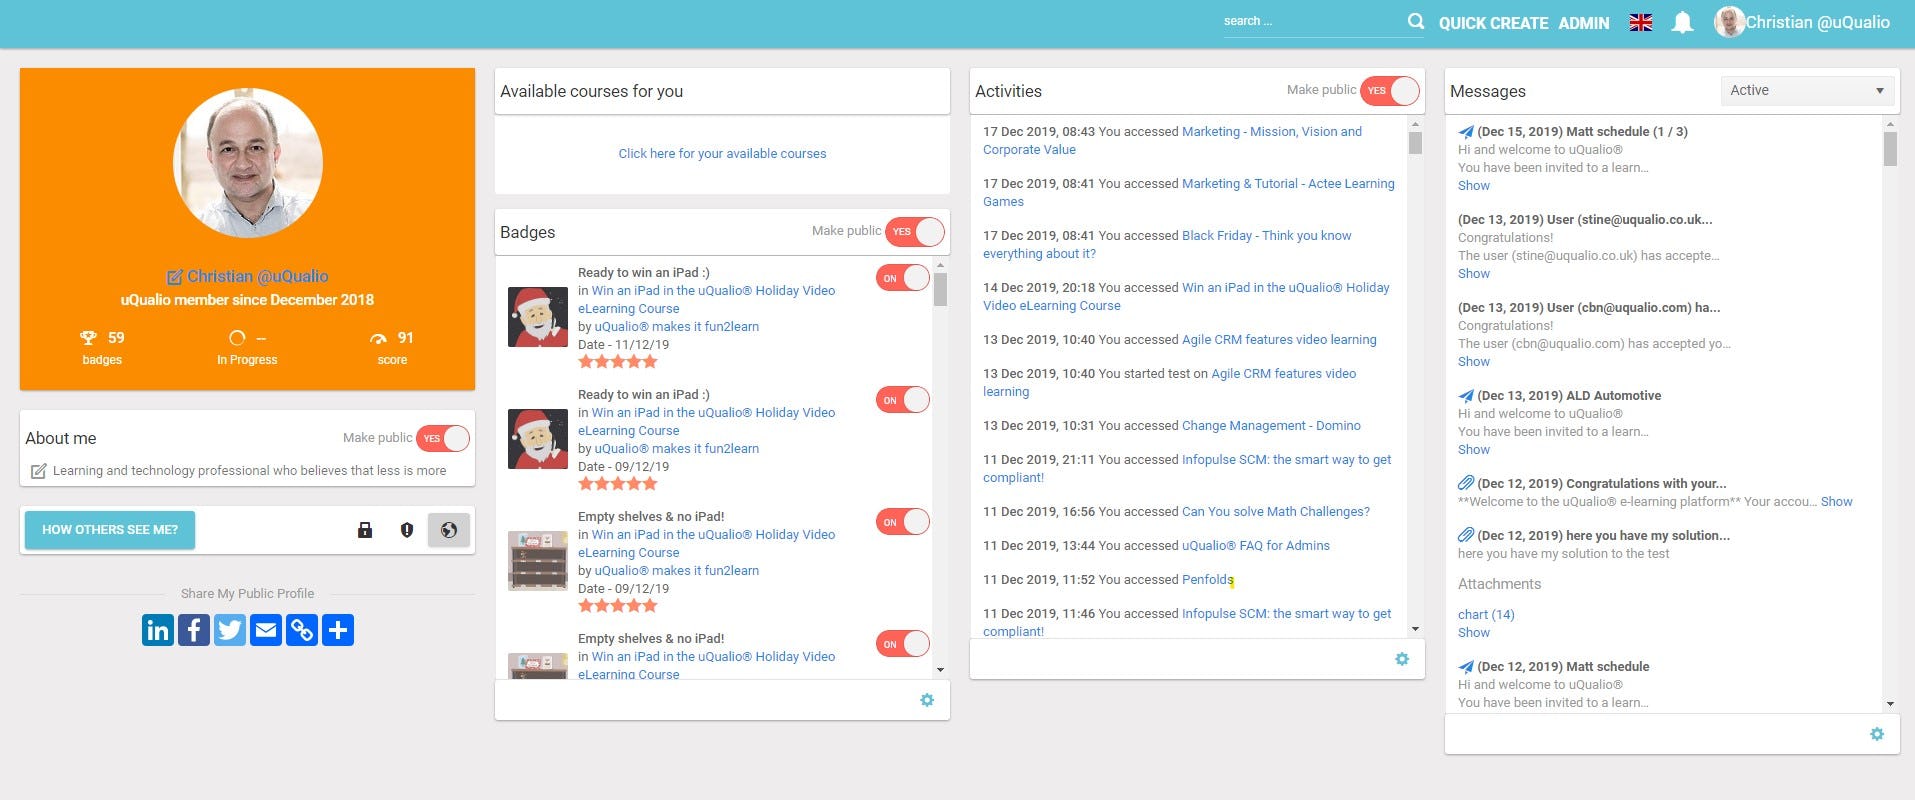
Task: Click Messages list scroll down arrow
Action: 1890,704
